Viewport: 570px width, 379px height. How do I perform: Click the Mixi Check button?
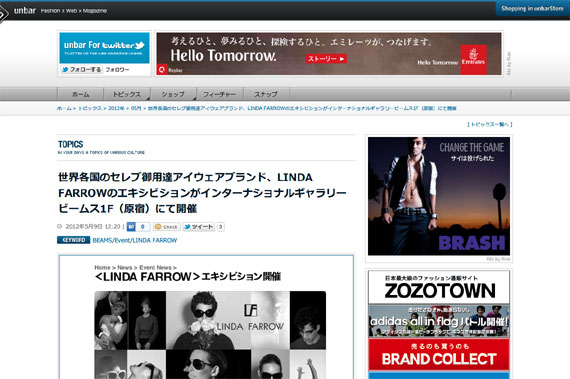click(166, 227)
